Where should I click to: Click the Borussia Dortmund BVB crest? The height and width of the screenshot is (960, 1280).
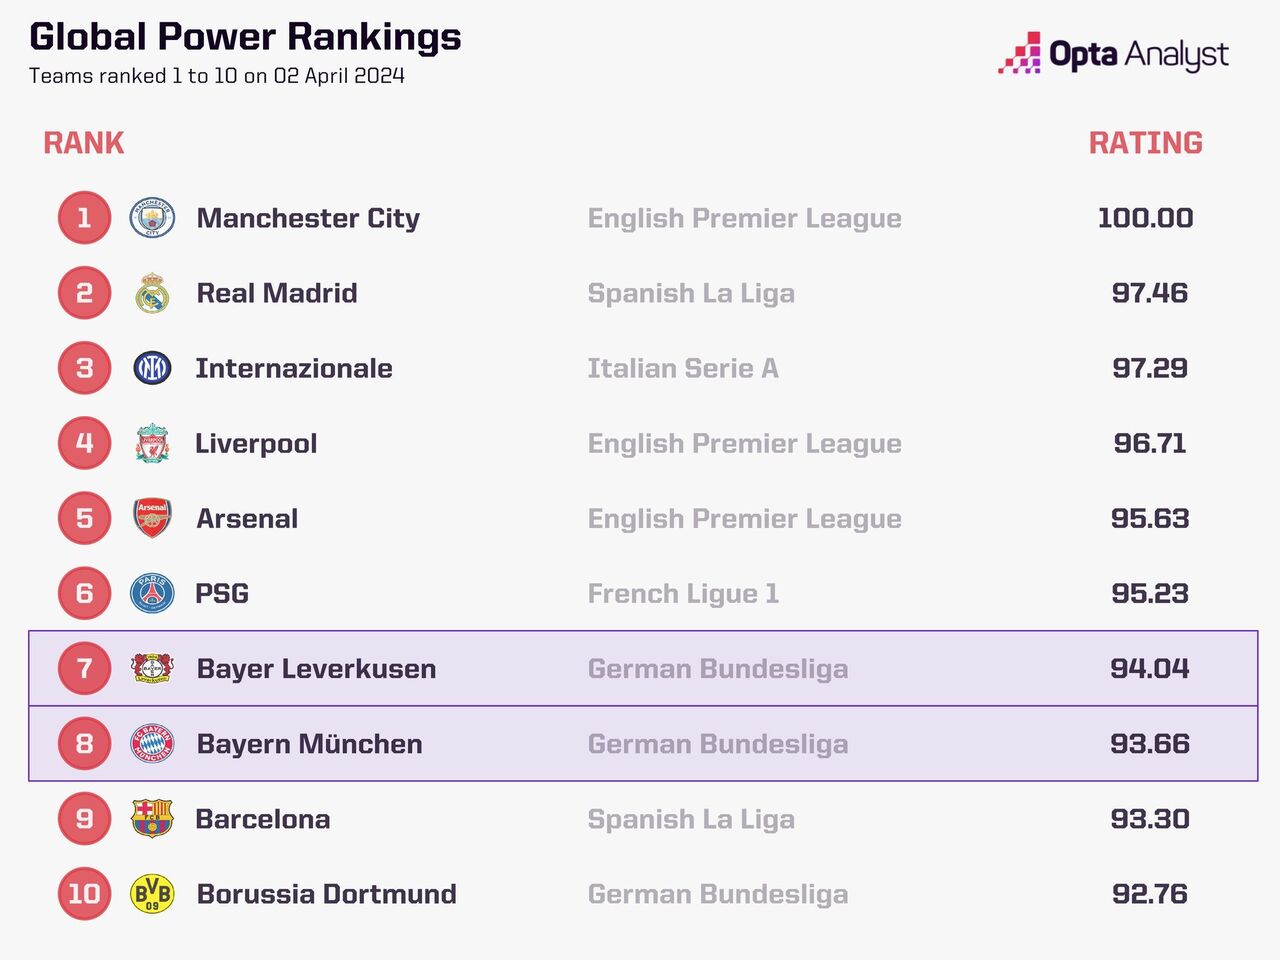click(152, 894)
